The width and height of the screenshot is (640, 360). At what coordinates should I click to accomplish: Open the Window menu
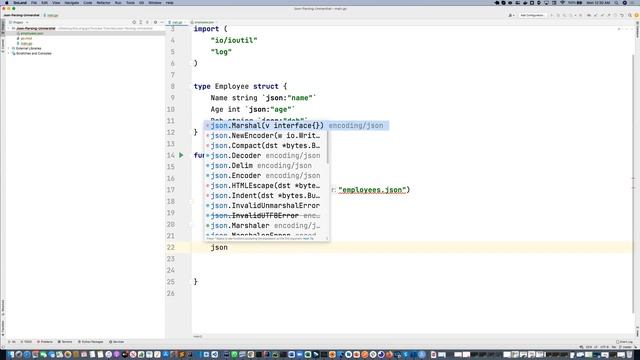click(155, 2)
